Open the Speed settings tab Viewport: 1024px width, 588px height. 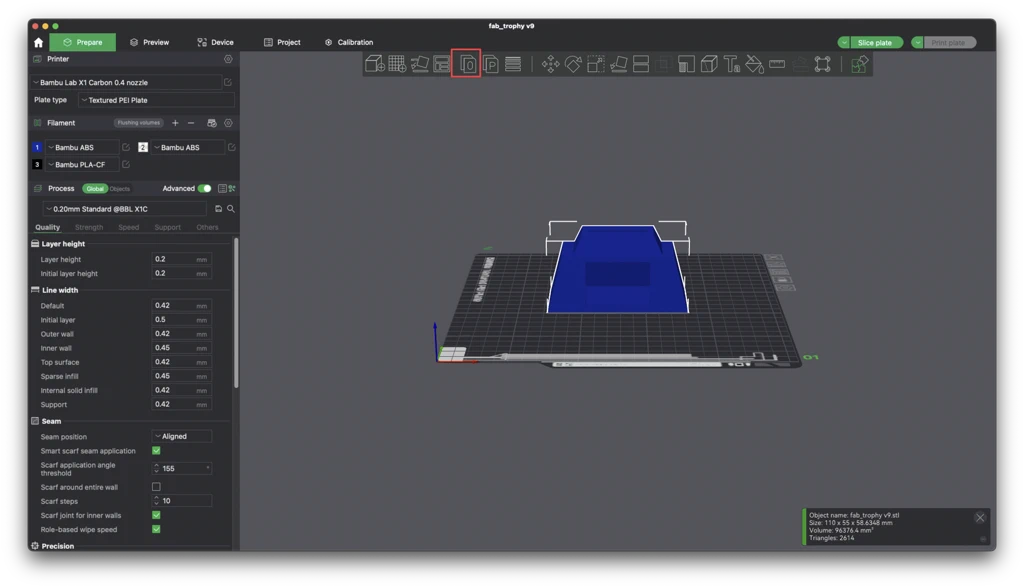coord(129,227)
